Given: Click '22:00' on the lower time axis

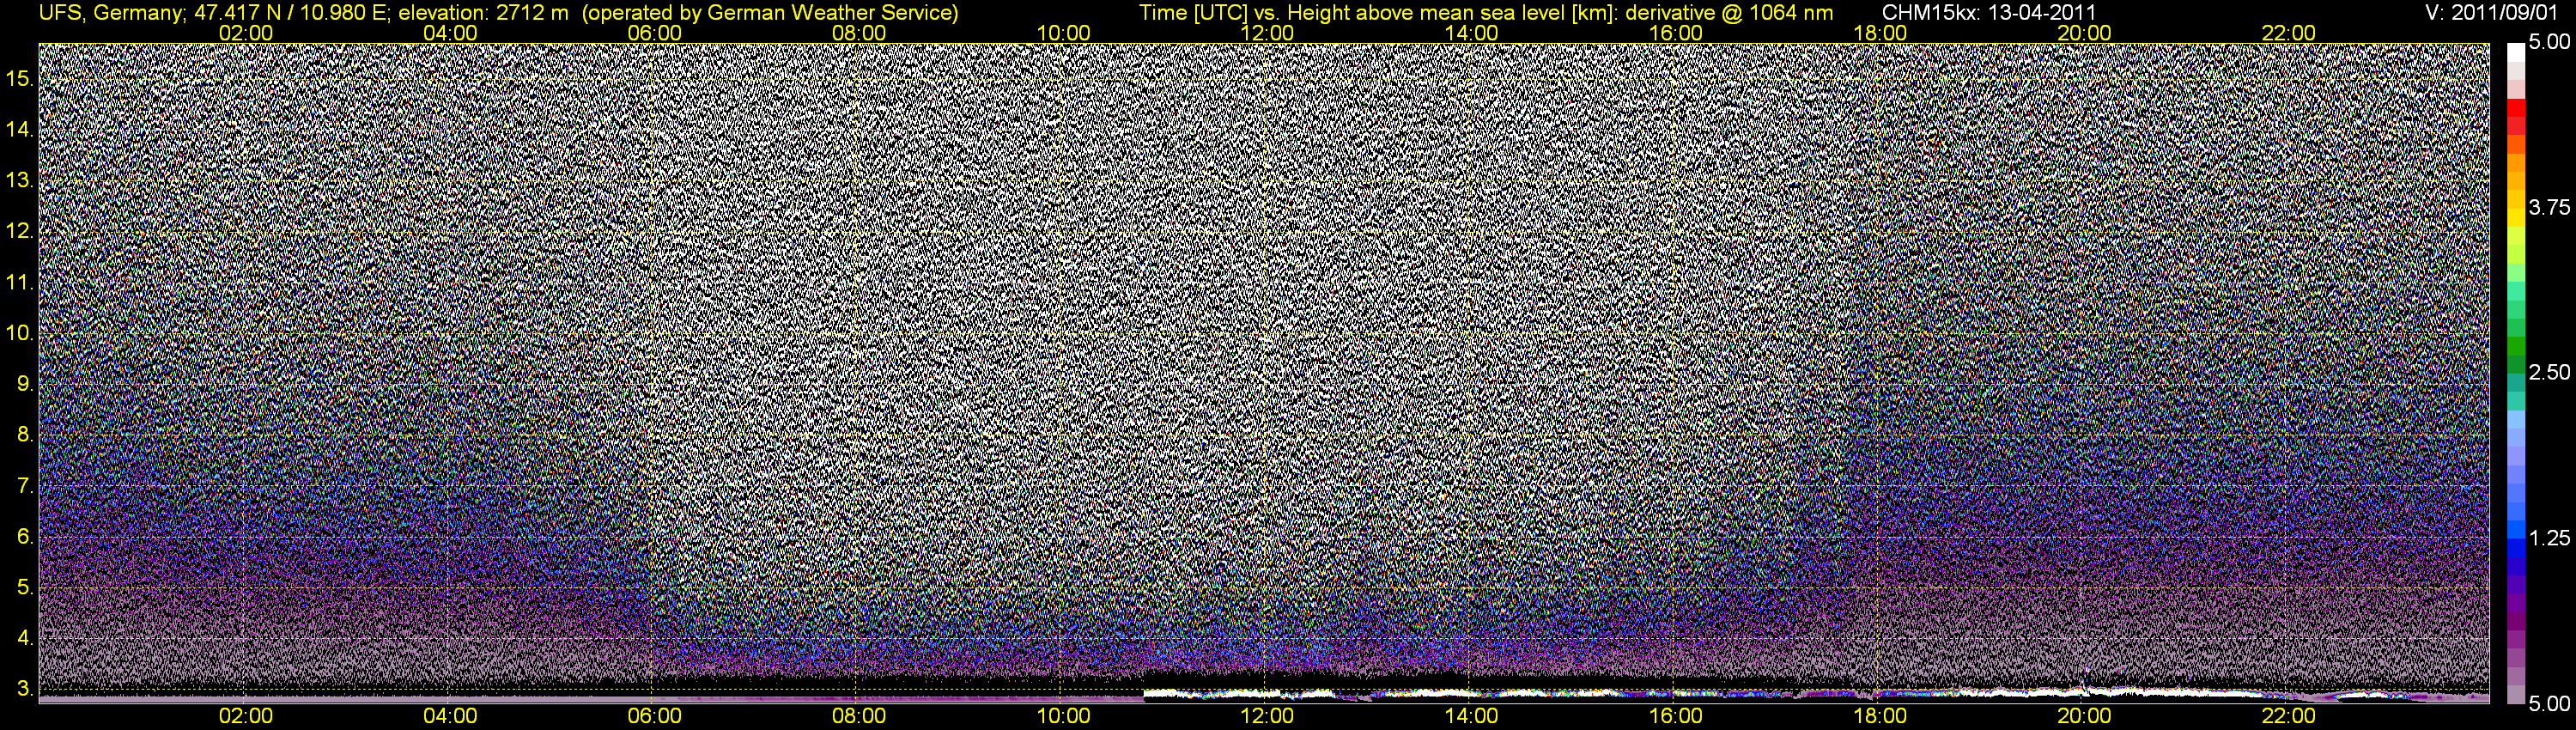Looking at the screenshot, I should coord(2288,716).
